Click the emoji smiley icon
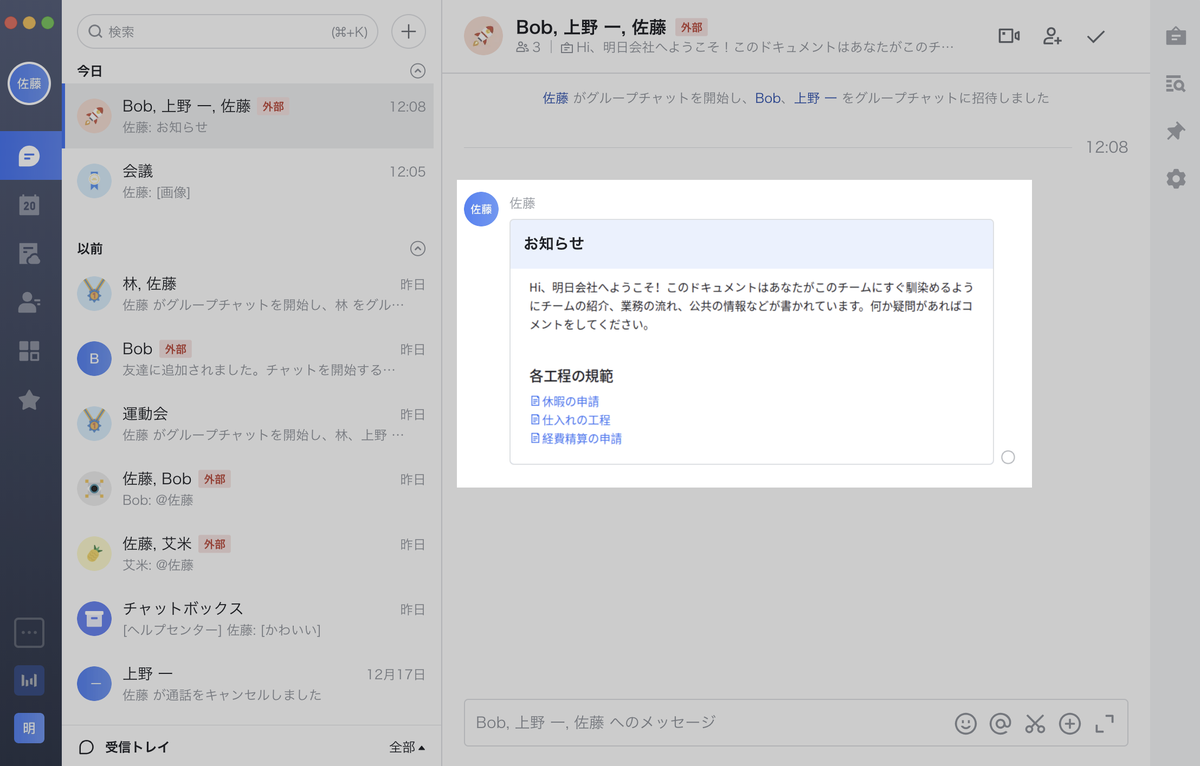This screenshot has width=1200, height=766. 965,724
